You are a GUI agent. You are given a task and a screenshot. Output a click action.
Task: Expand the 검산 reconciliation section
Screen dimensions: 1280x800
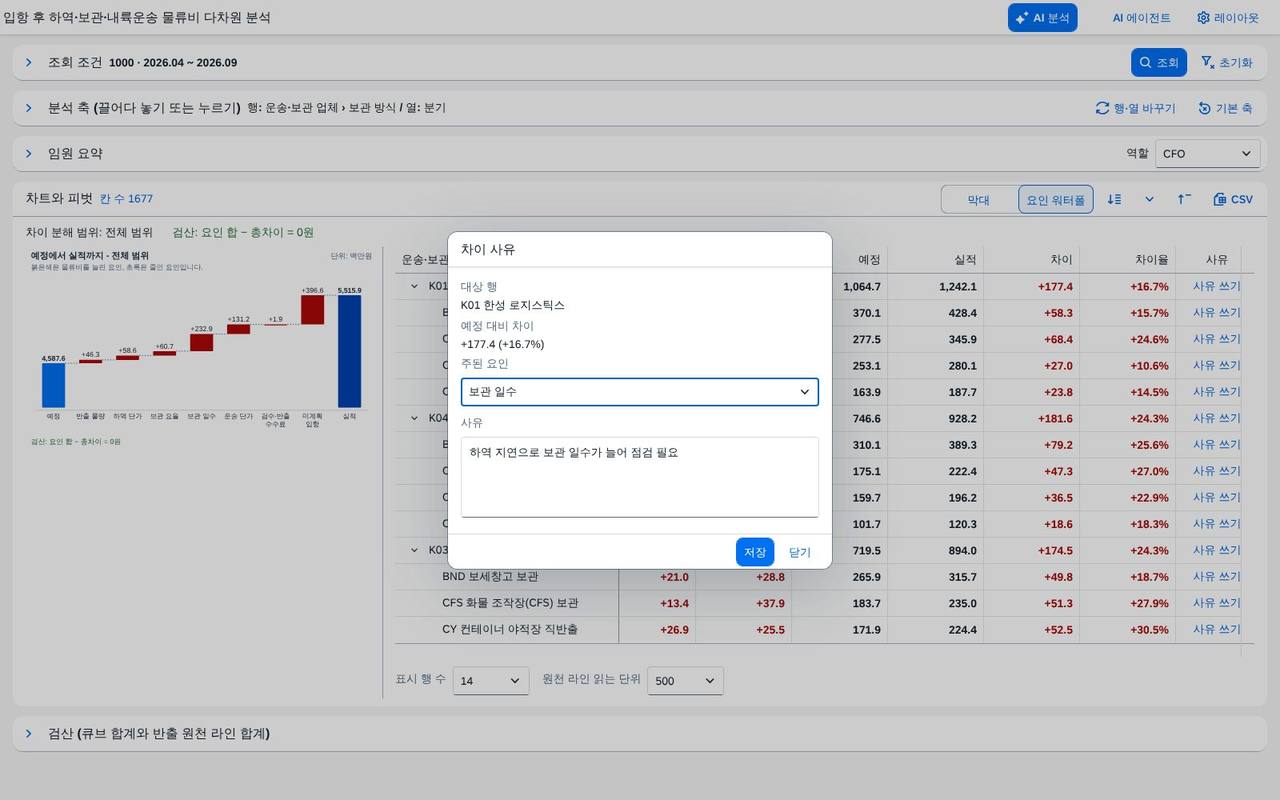(29, 733)
